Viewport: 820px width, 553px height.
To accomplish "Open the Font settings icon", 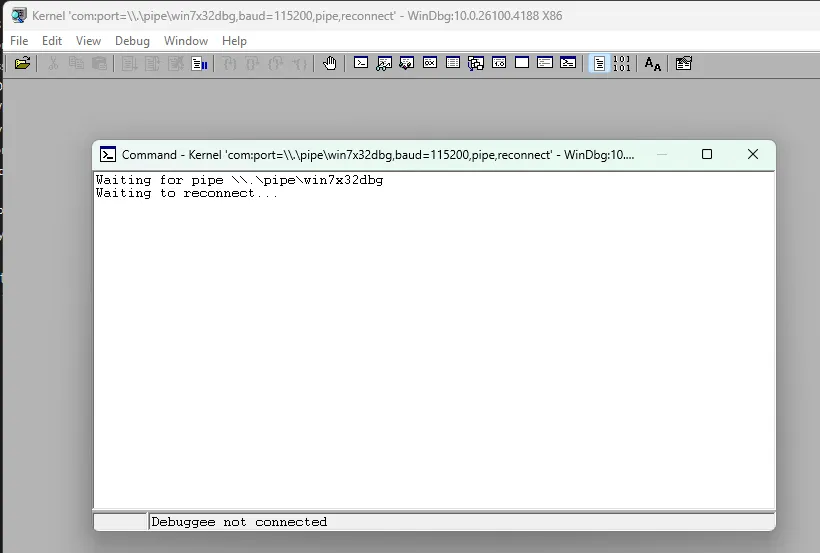I will [653, 64].
